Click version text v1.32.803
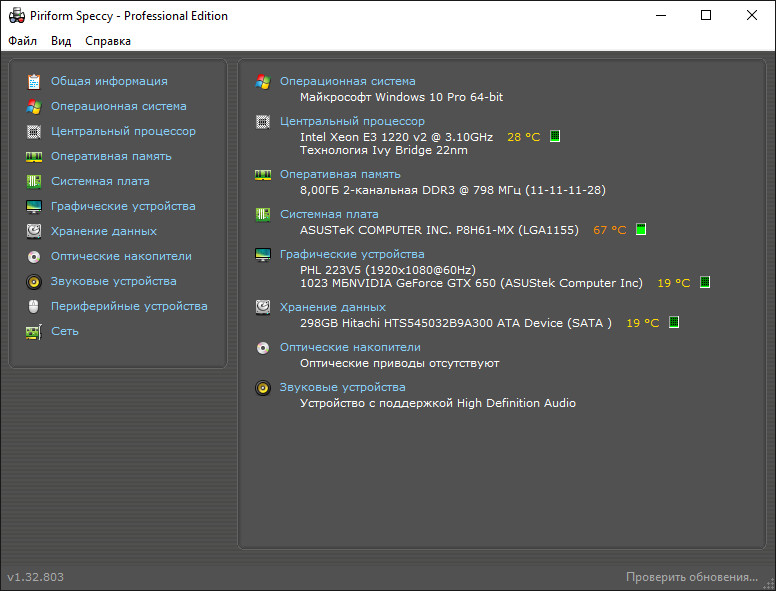Viewport: 776px width, 591px height. pyautogui.click(x=36, y=577)
